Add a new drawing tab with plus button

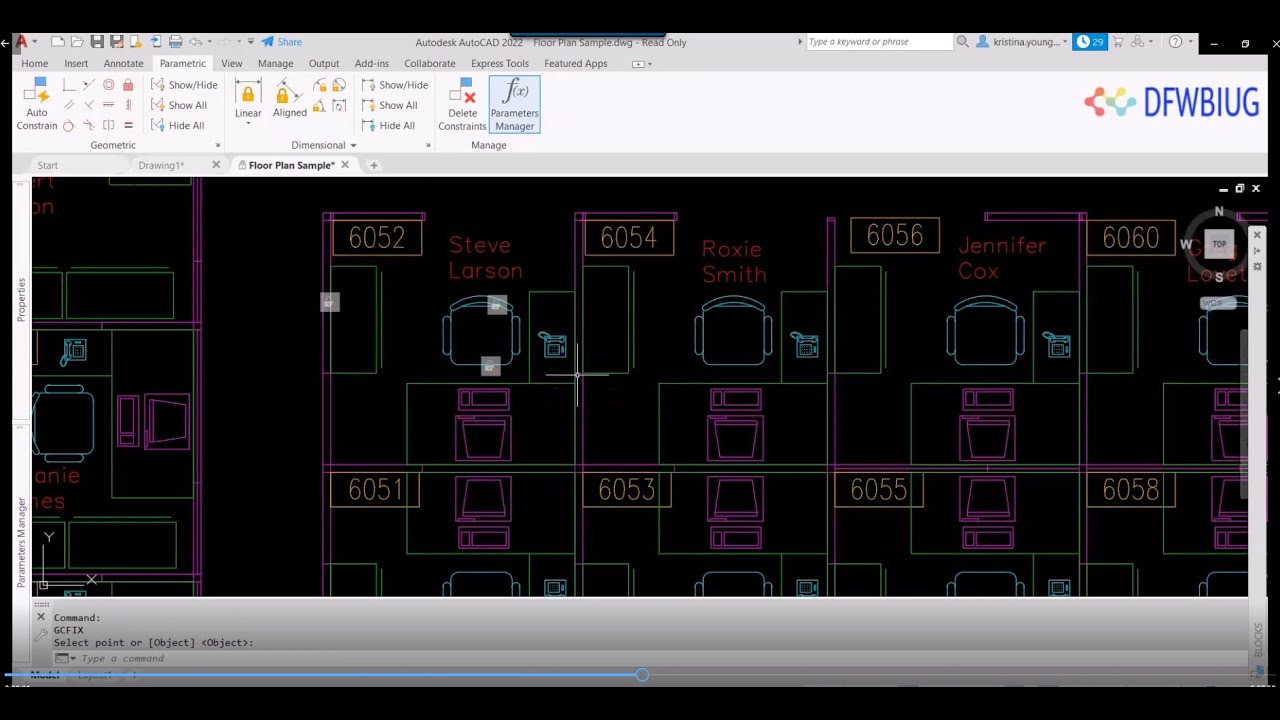[x=374, y=165]
